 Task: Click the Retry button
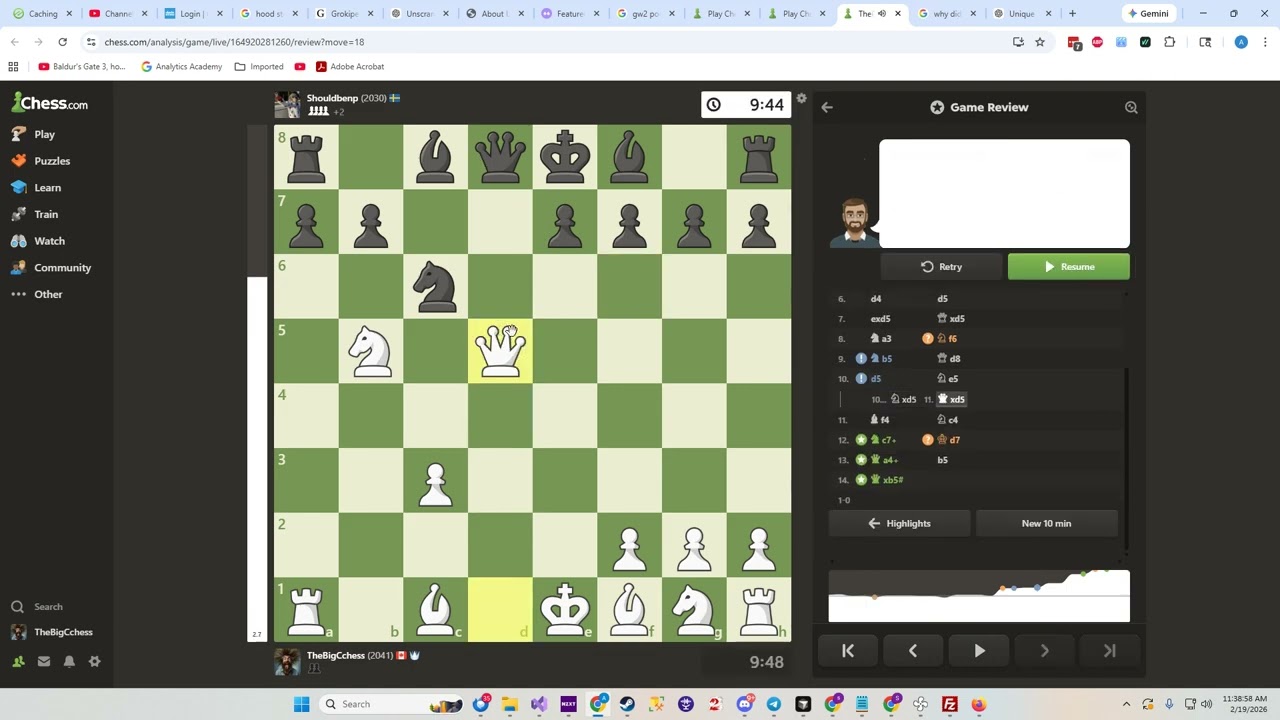[941, 267]
